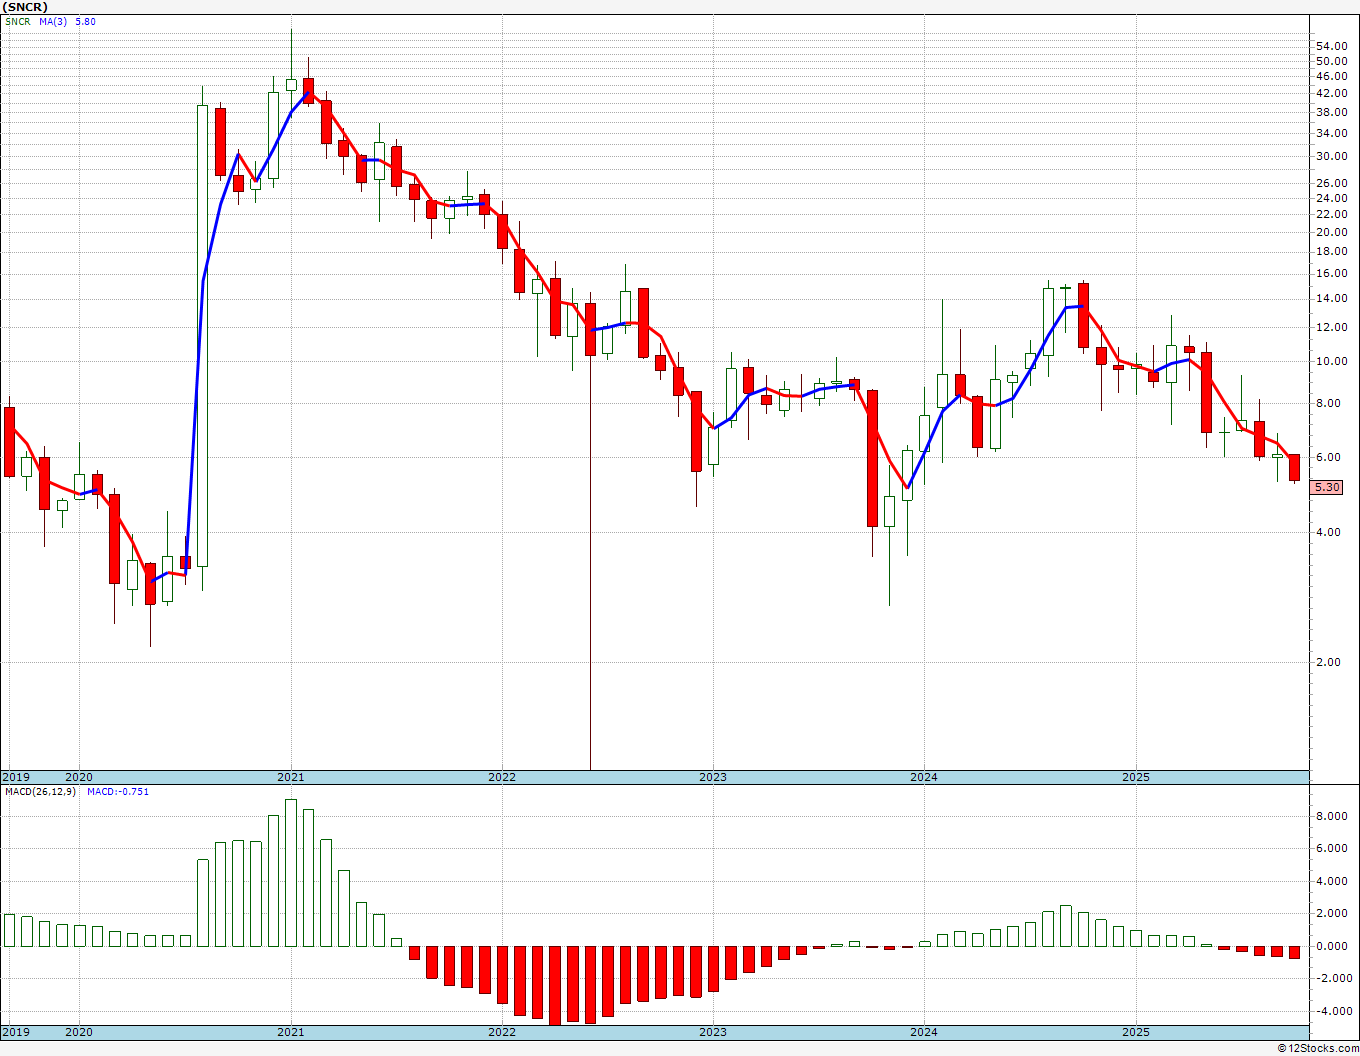Select the SNCR legend label
The image size is (1360, 1056).
click(17, 21)
